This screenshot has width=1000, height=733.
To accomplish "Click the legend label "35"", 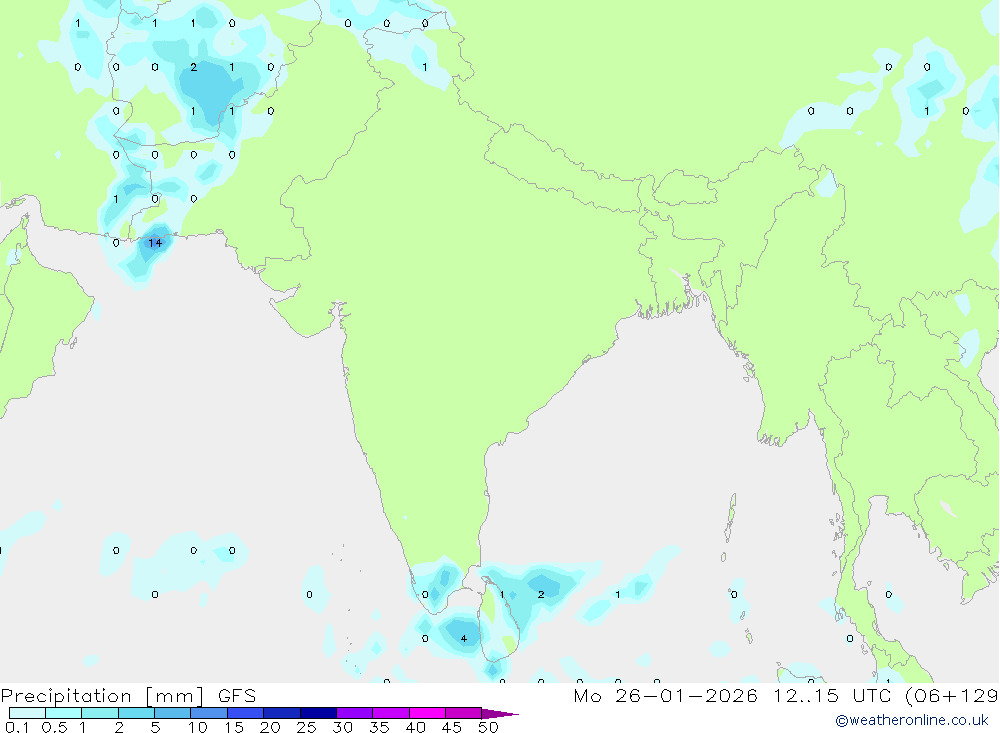I will click(379, 727).
